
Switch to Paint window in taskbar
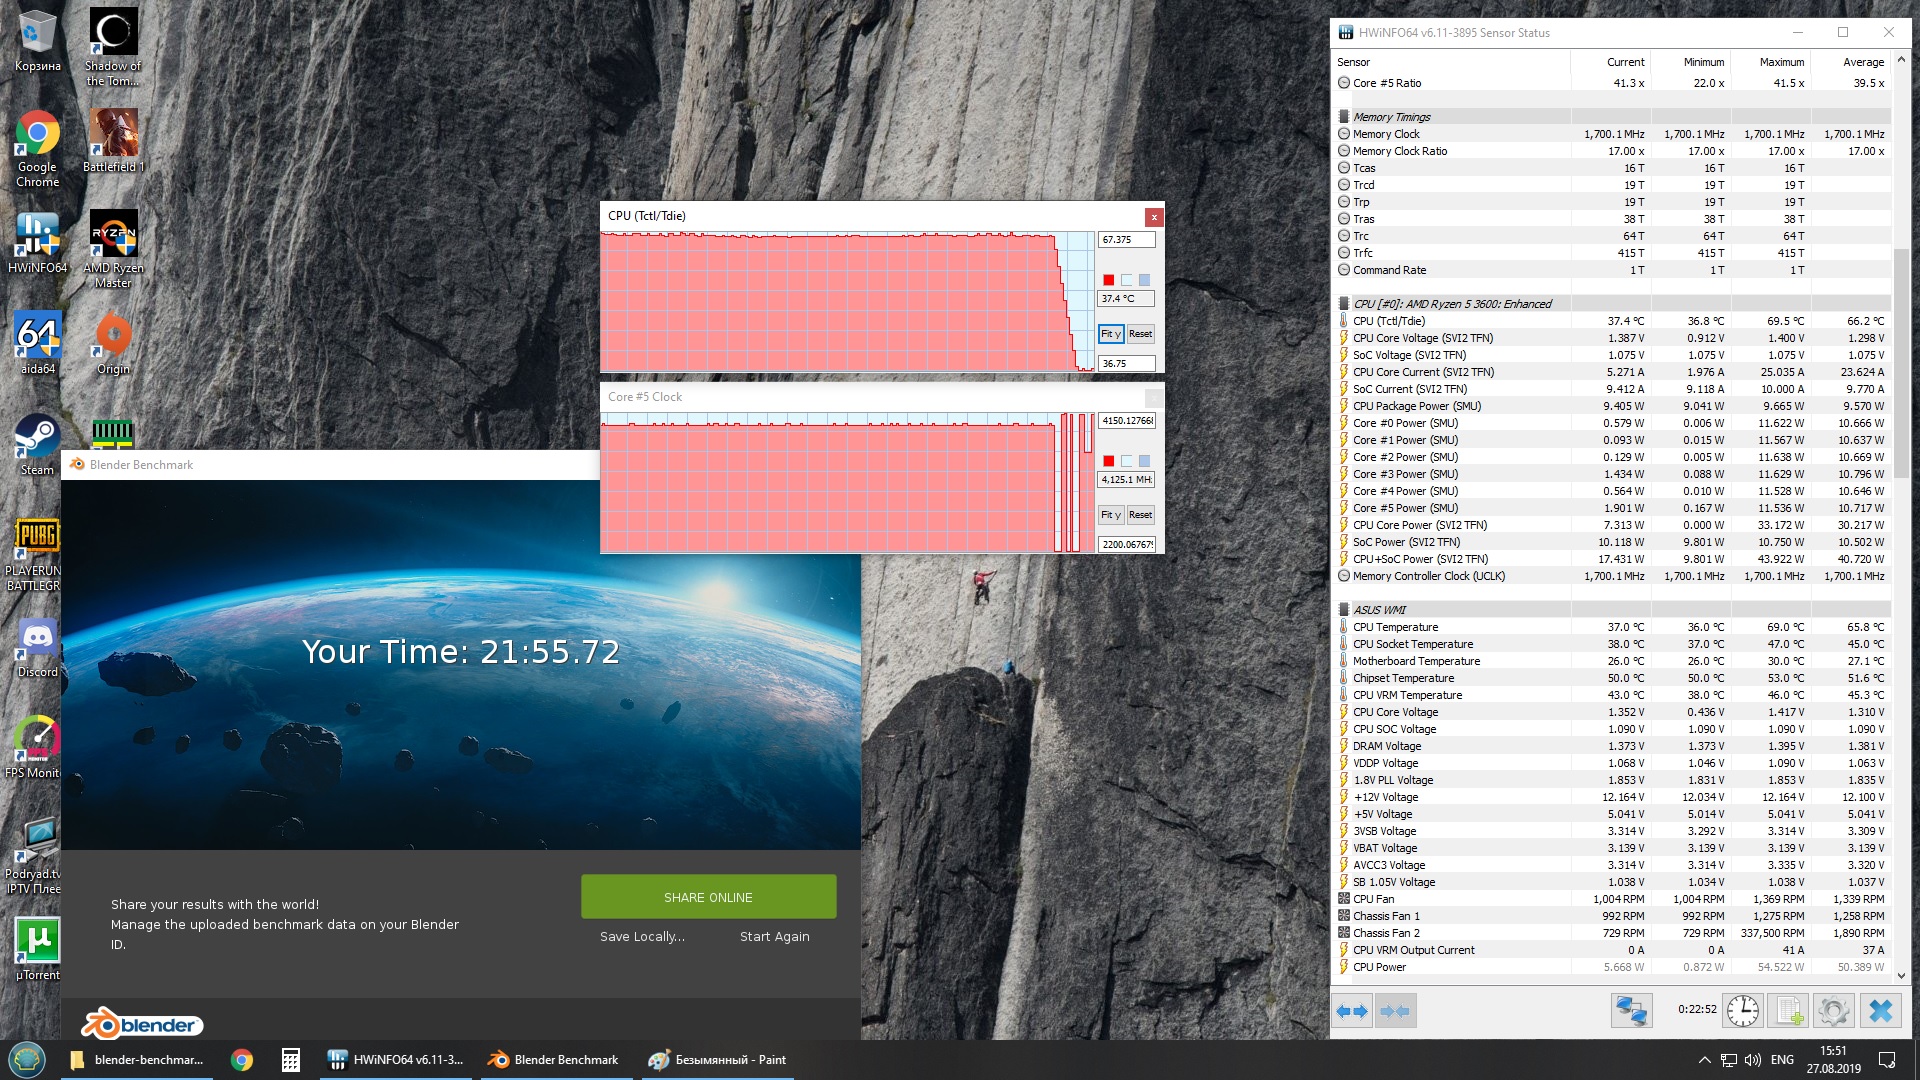coord(717,1060)
